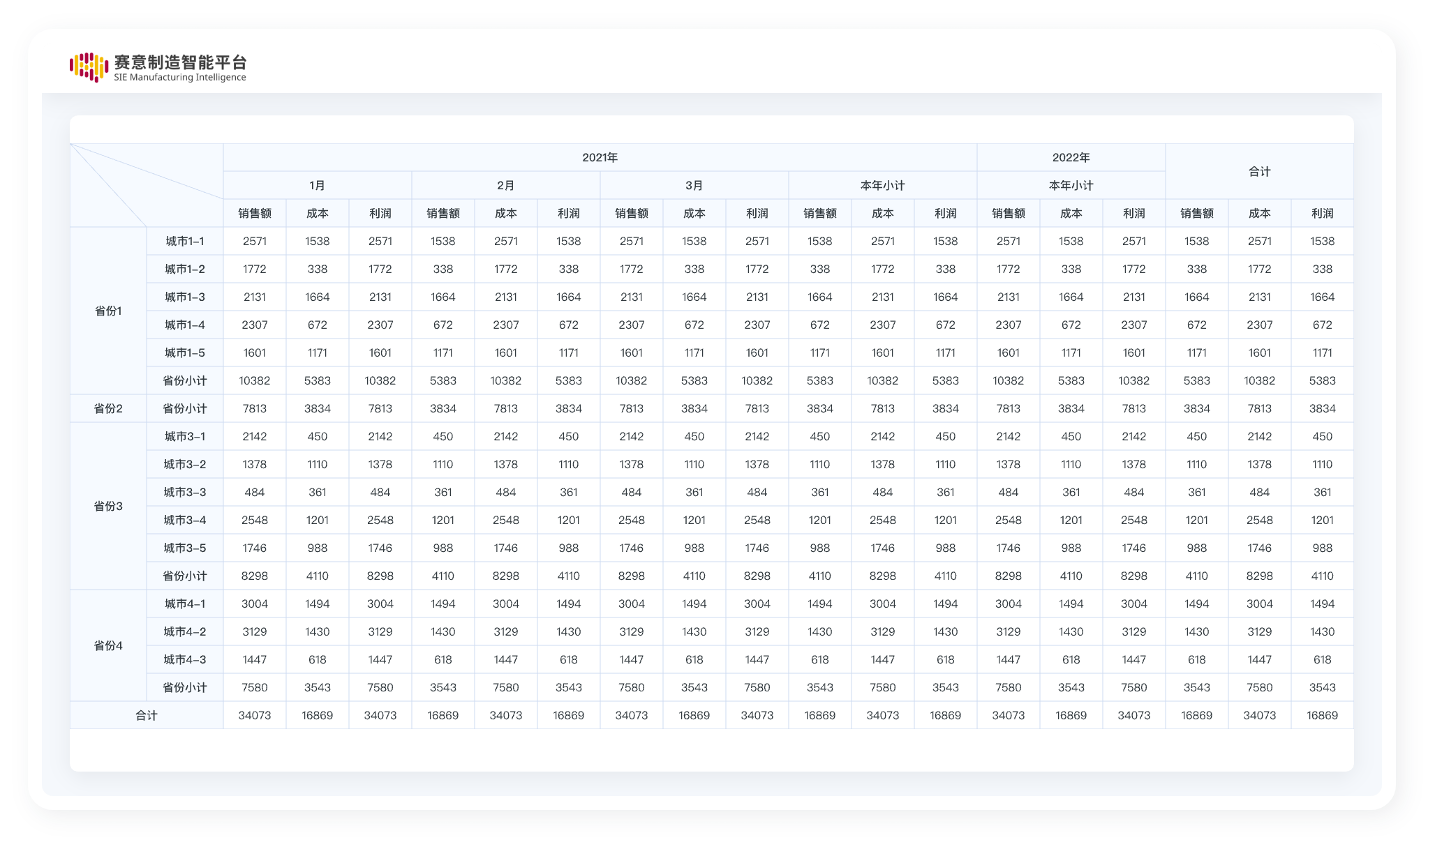This screenshot has height=850, width=1436.
Task: Select the 2021年 column group header
Action: coord(600,158)
